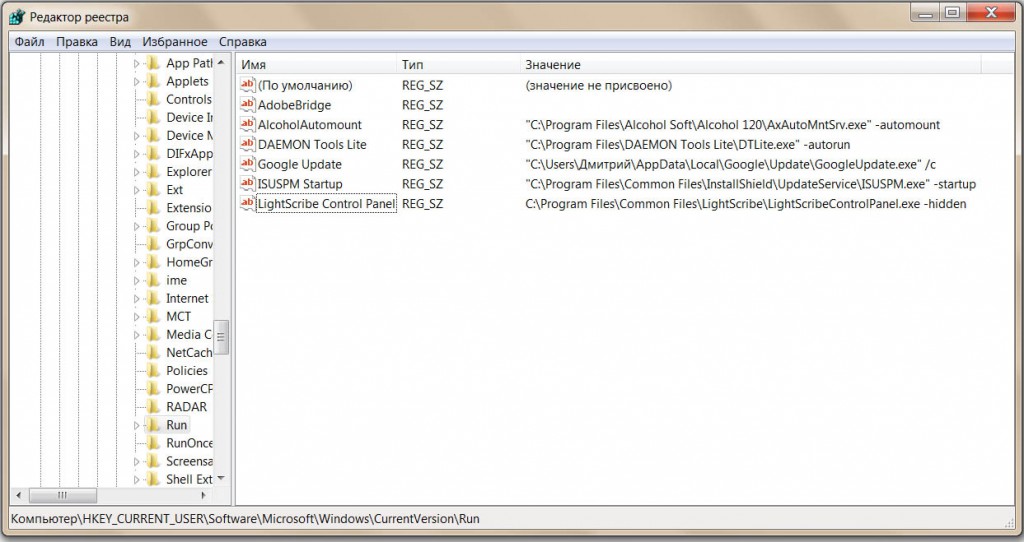Select the DAEMON Tools Lite value name
This screenshot has width=1024, height=542.
(312, 144)
